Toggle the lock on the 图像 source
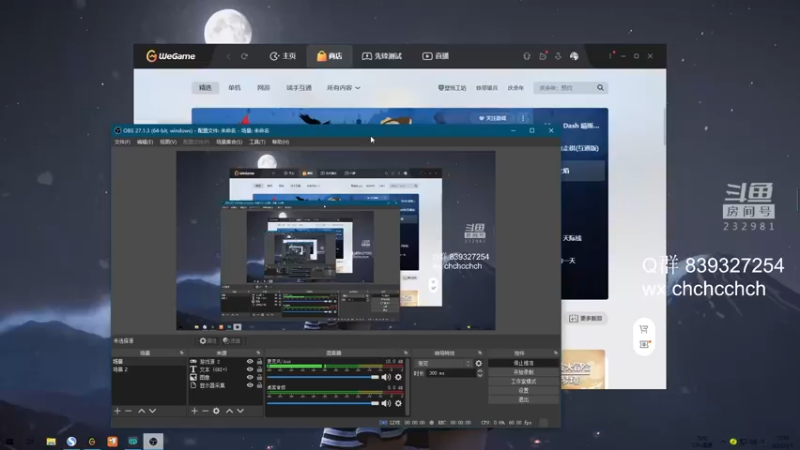Screen dimensions: 800x450 point(259,378)
